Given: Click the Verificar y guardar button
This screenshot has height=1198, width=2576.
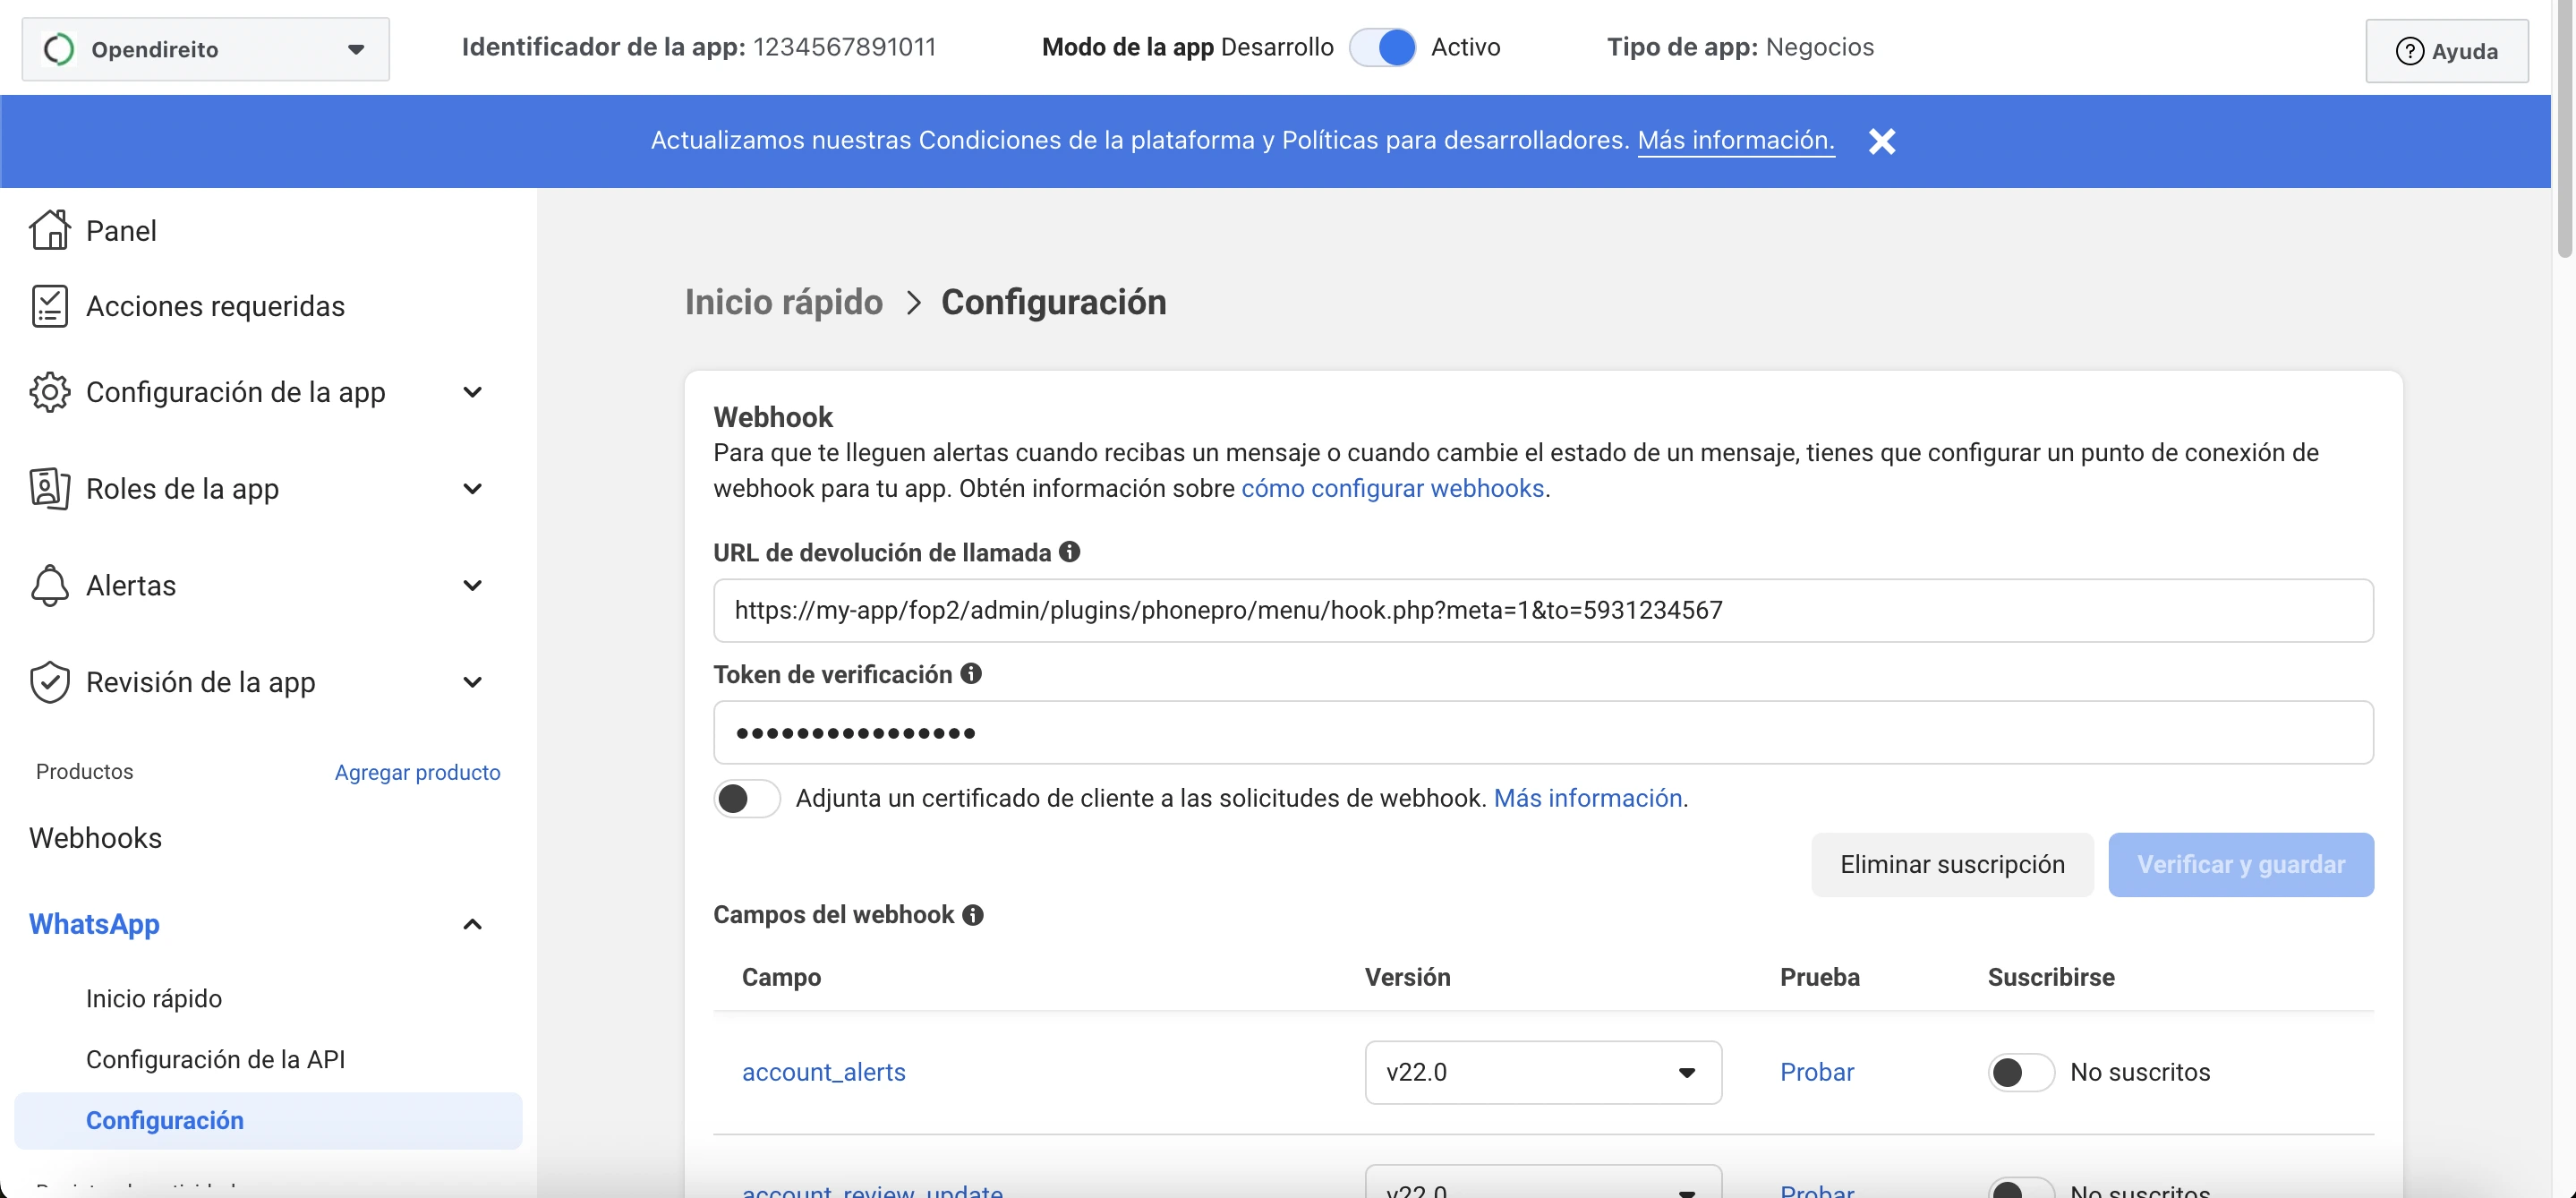Looking at the screenshot, I should pyautogui.click(x=2240, y=864).
